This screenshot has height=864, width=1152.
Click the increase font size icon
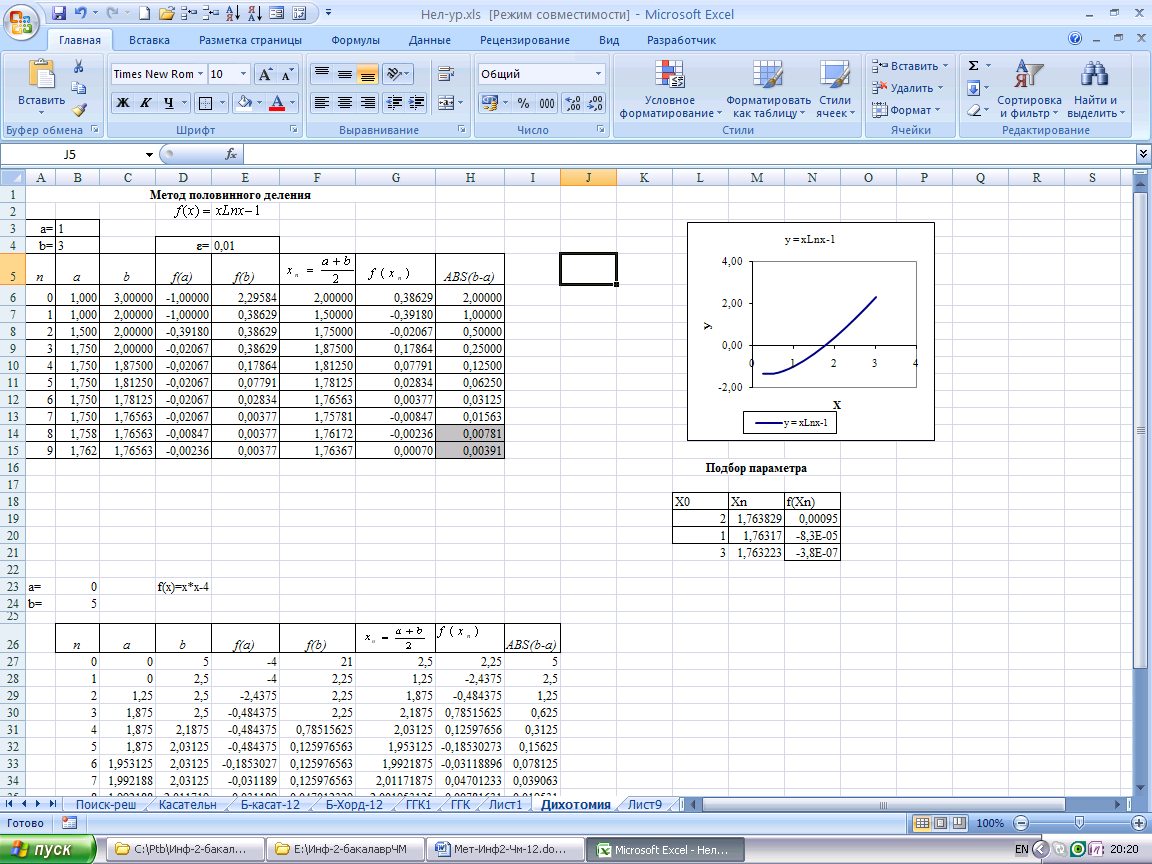click(x=265, y=74)
